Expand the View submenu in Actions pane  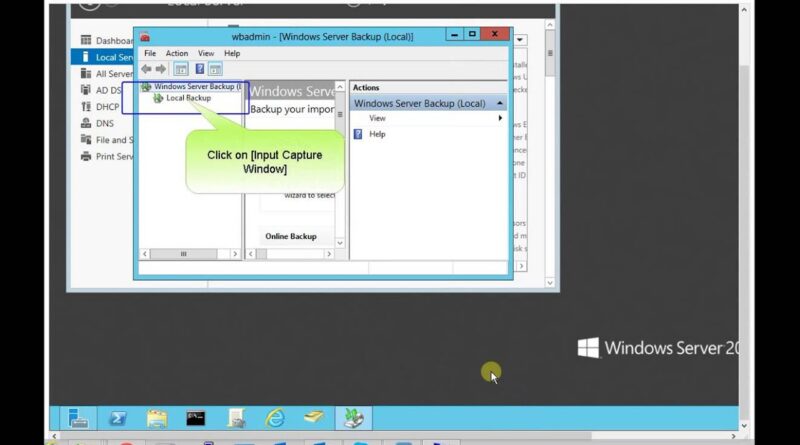point(429,118)
